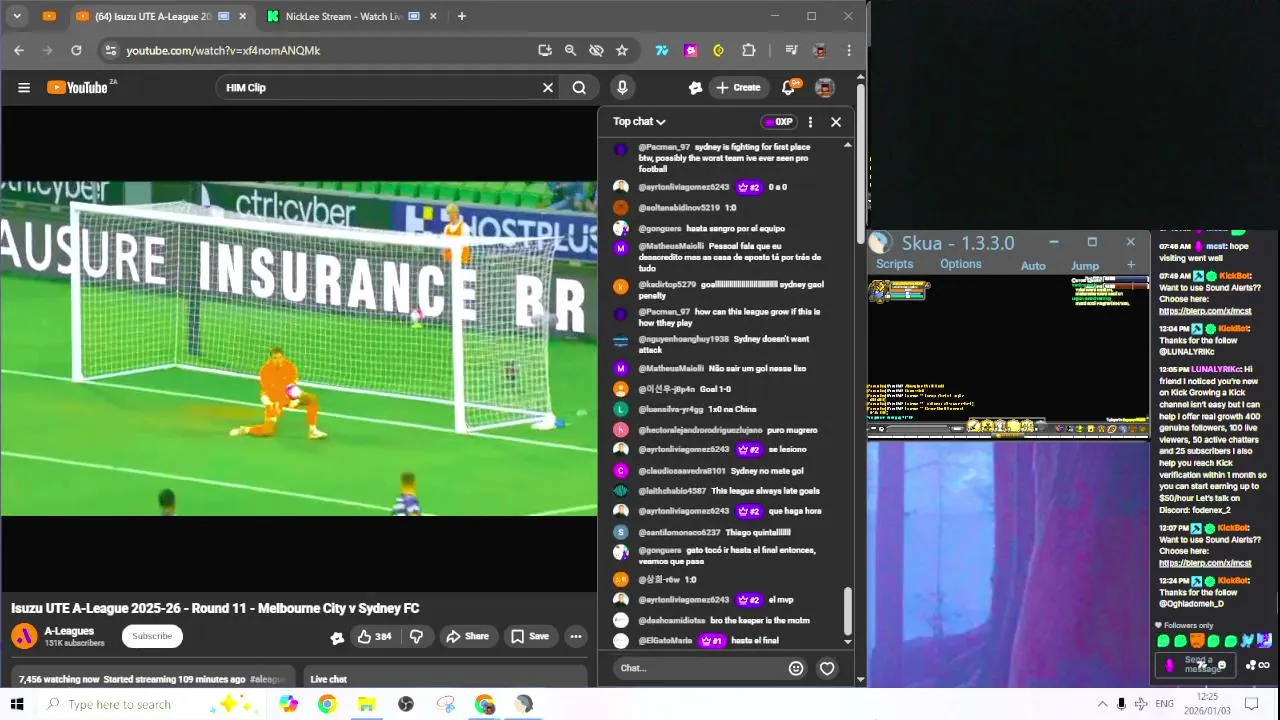The image size is (1280, 720).
Task: Click the Create video button
Action: click(739, 88)
